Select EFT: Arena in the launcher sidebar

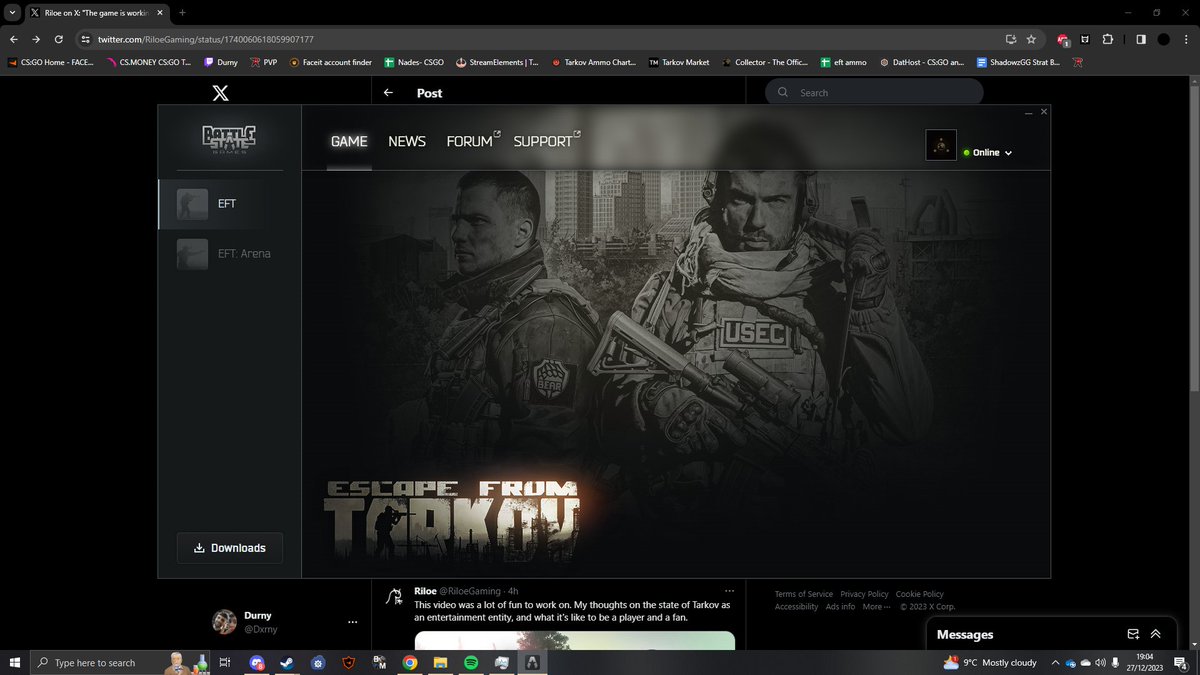point(230,254)
